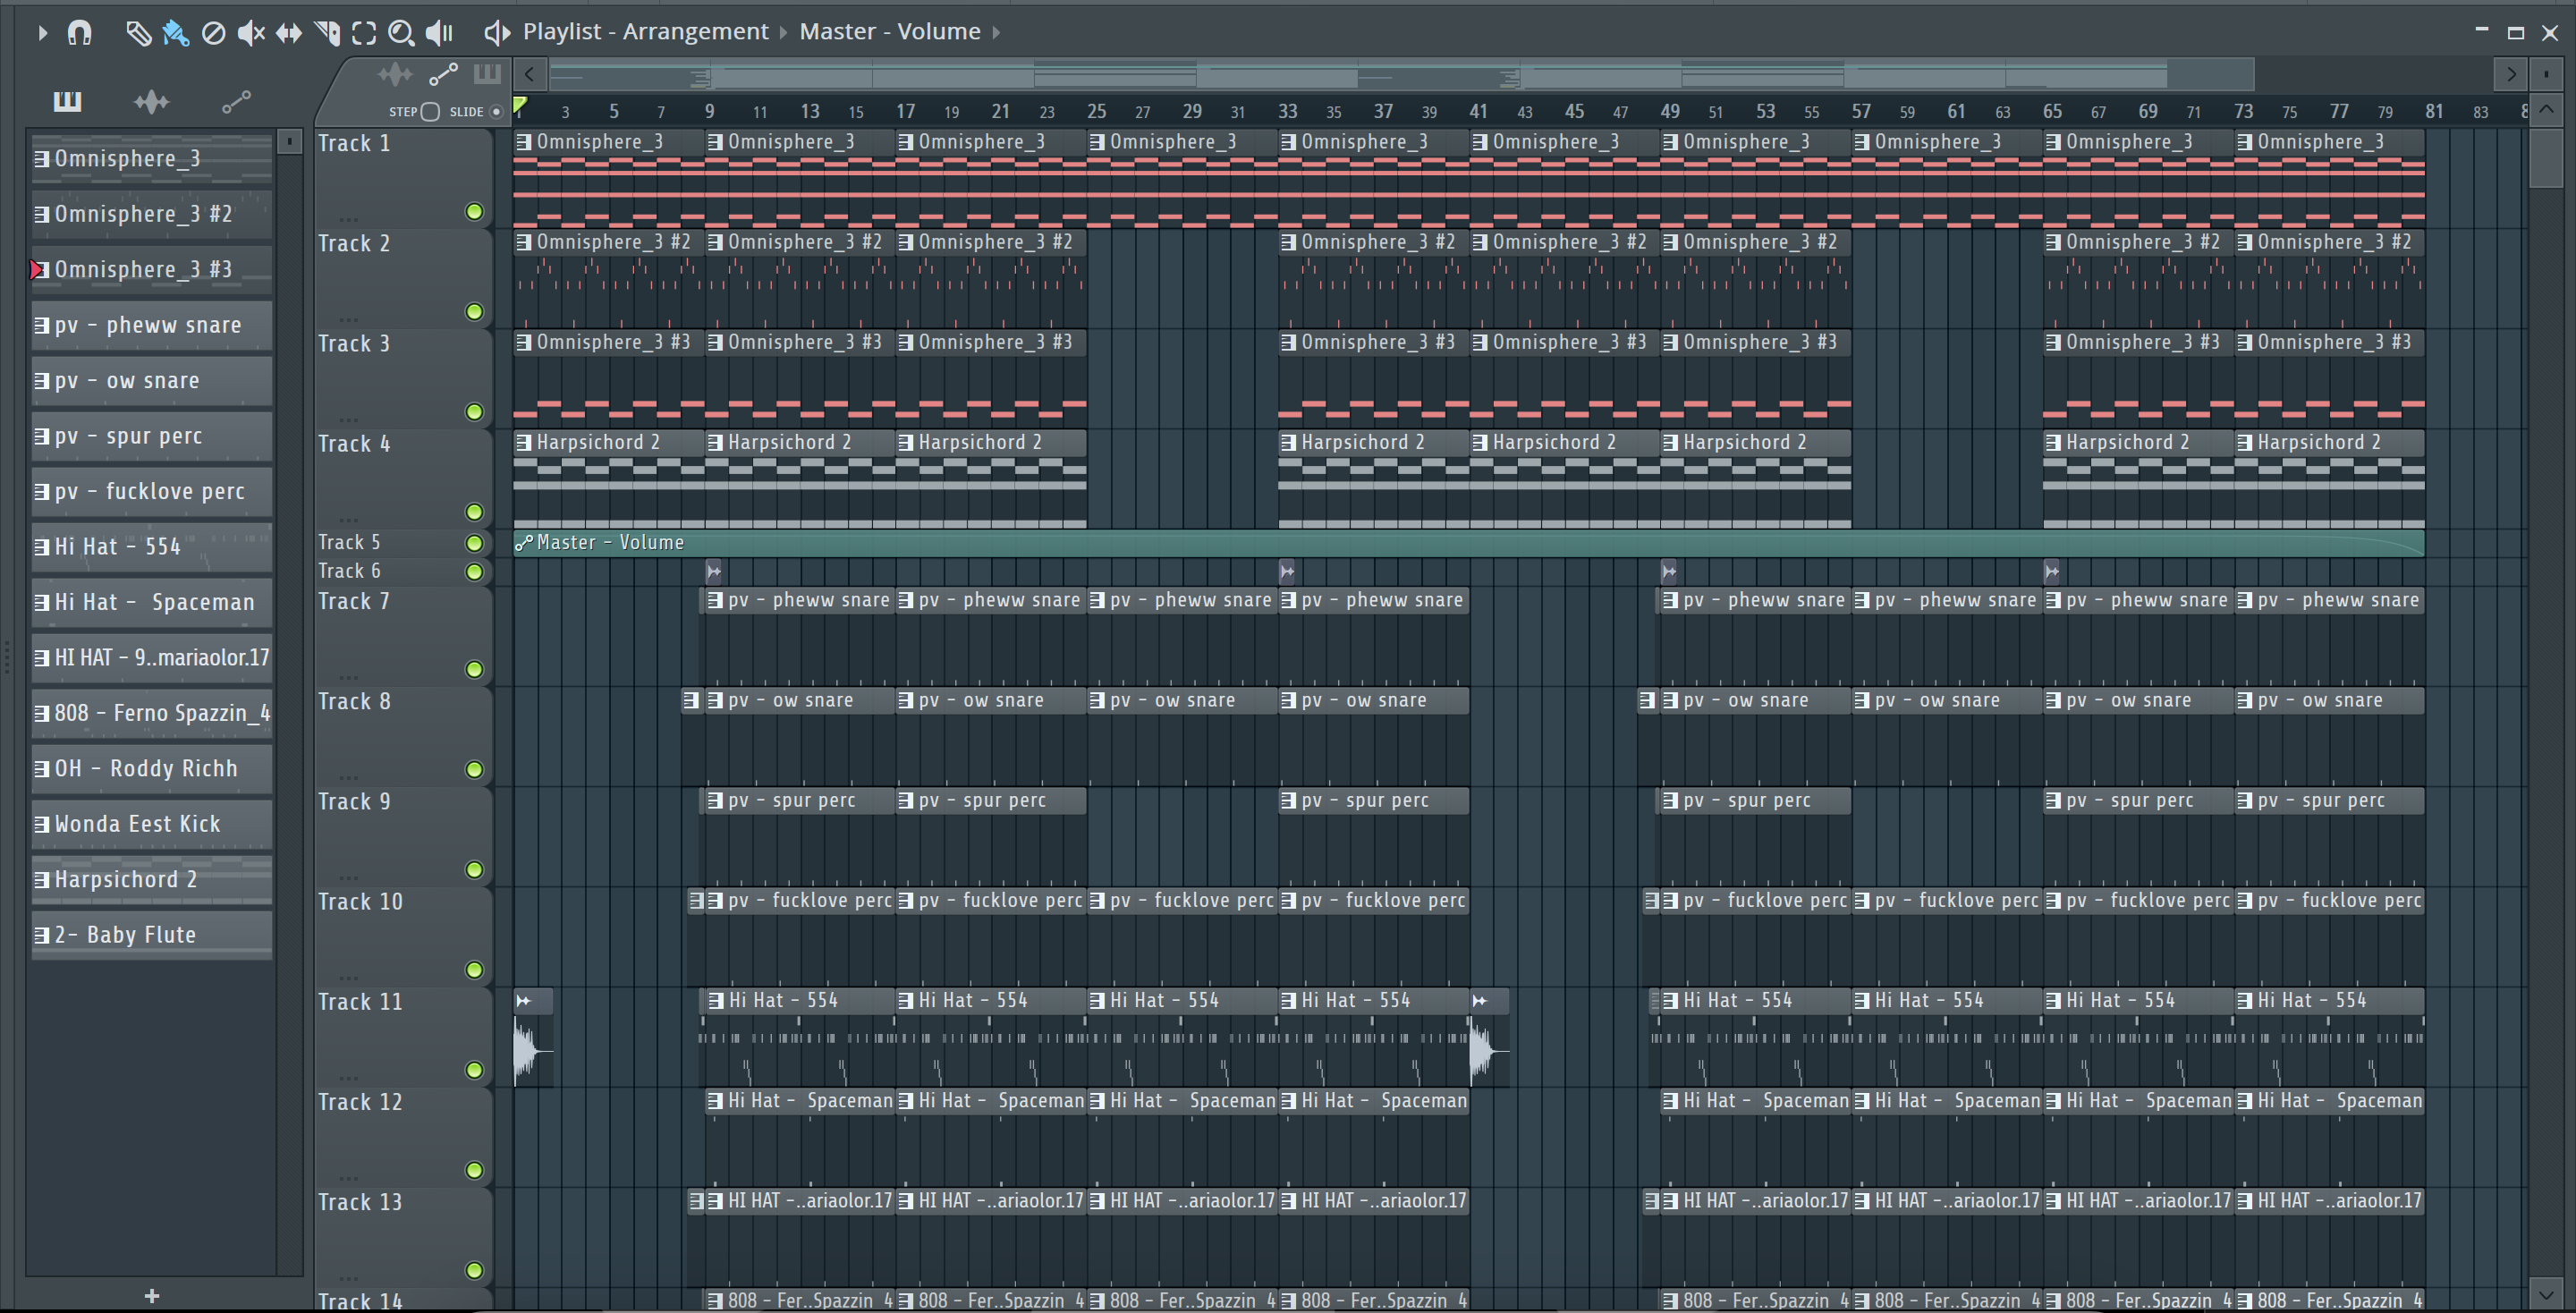This screenshot has height=1313, width=2576.
Task: Select the Slip tool
Action: pos(289,33)
